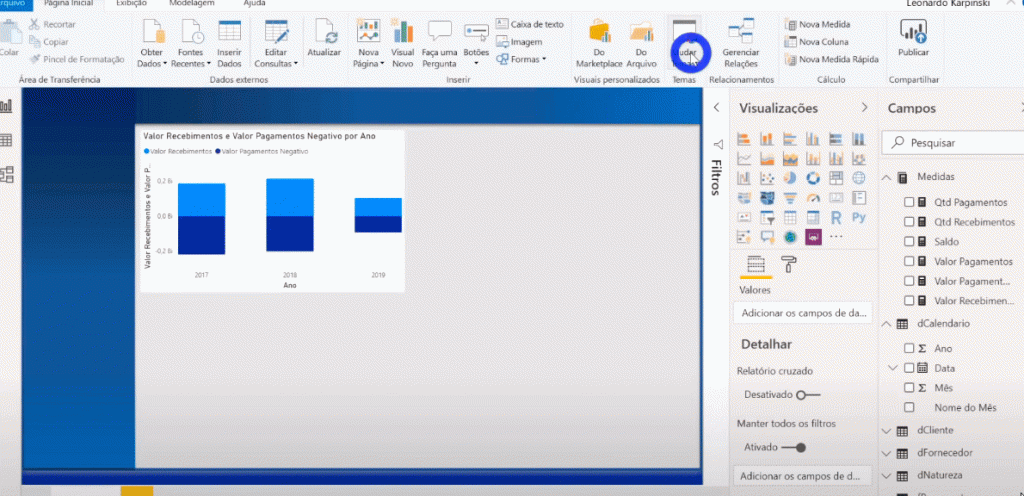Select the donut chart visual
Image resolution: width=1024 pixels, height=496 pixels.
pyautogui.click(x=812, y=178)
